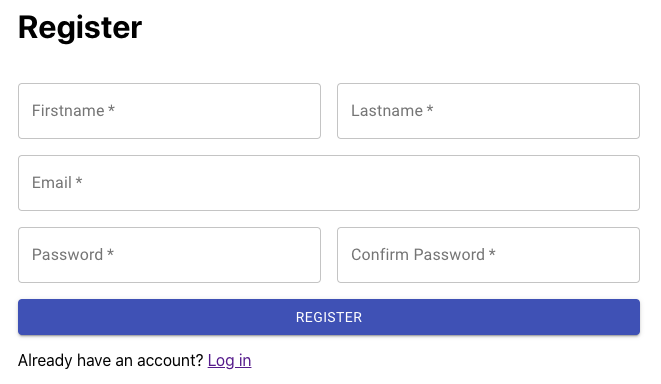Activate the Confirm Password field
Screen dimensions: 661x384
tap(488, 255)
